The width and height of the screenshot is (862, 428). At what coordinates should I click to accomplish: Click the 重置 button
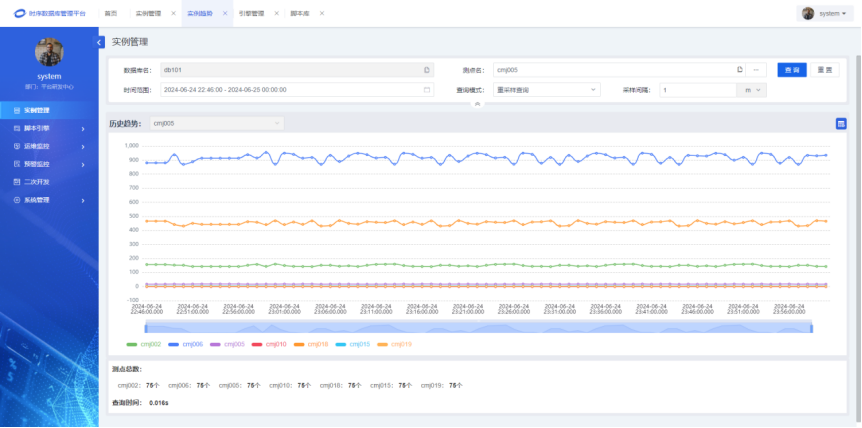(824, 70)
